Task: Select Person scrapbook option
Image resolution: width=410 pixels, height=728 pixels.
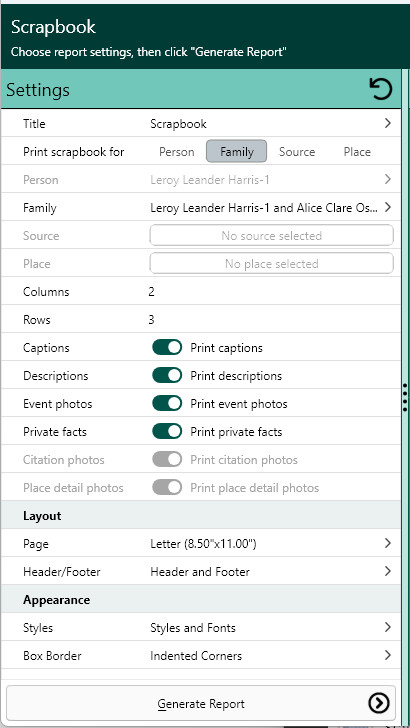Action: point(176,152)
